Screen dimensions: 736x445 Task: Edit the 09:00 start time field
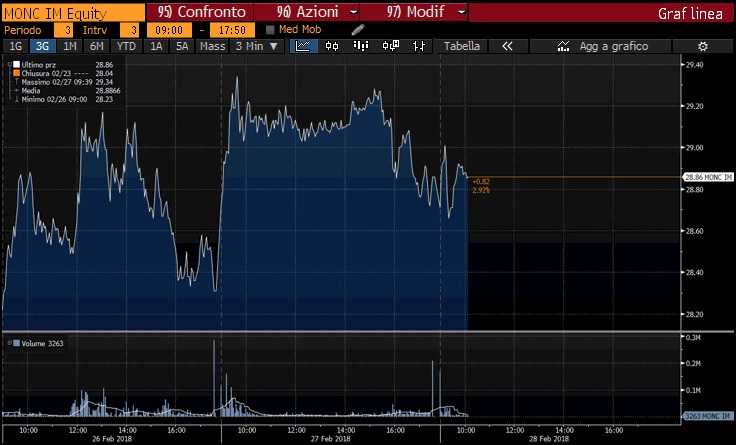[169, 30]
